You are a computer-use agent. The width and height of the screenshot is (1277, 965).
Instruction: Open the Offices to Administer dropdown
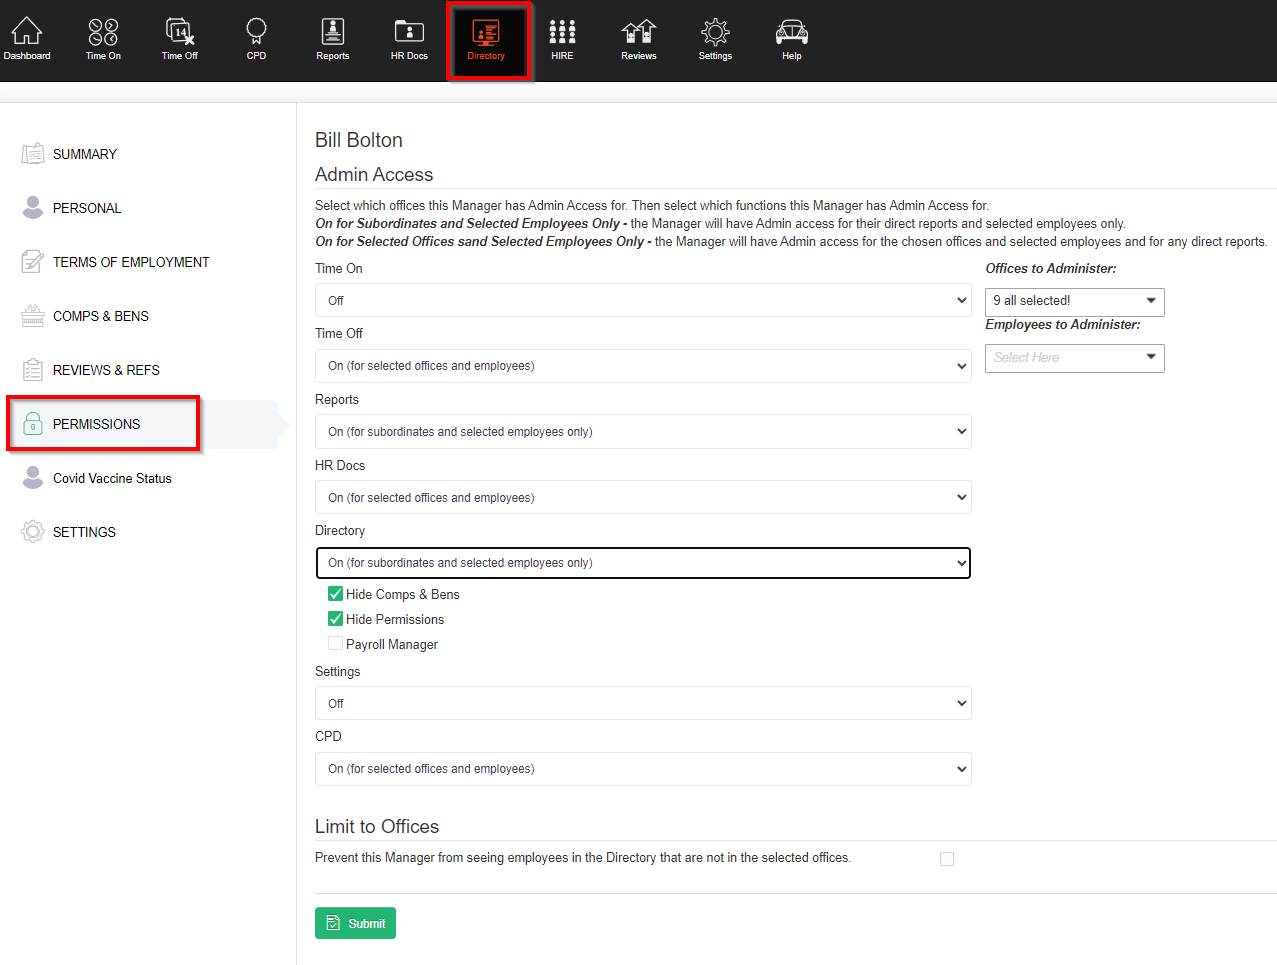pyautogui.click(x=1074, y=301)
